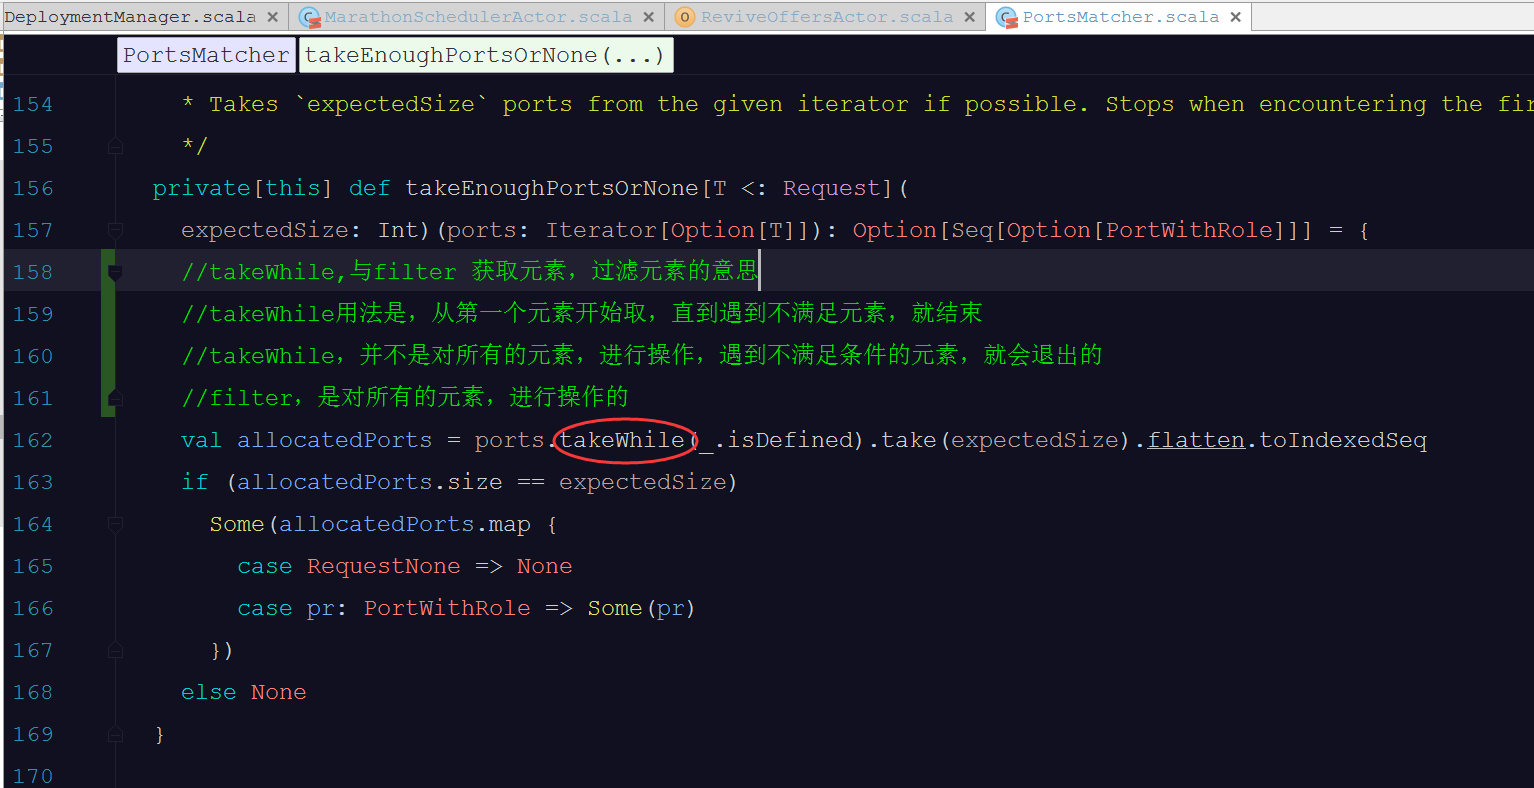1534x788 pixels.
Task: Switch to the DeploymentManager.scala tab
Action: tap(130, 17)
